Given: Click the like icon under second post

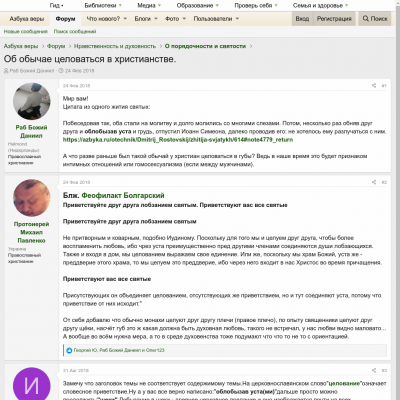Looking at the screenshot, I should tap(69, 350).
